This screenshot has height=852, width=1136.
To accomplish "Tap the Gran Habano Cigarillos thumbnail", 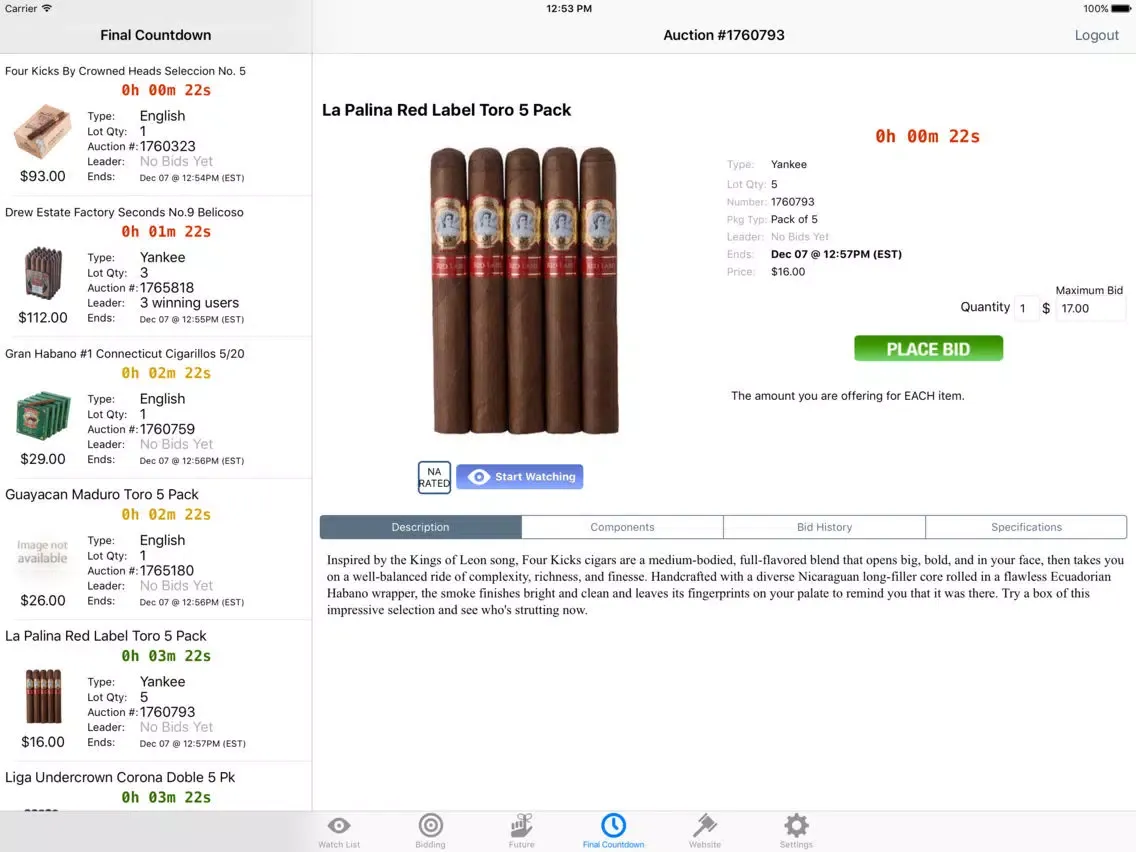I will click(43, 415).
